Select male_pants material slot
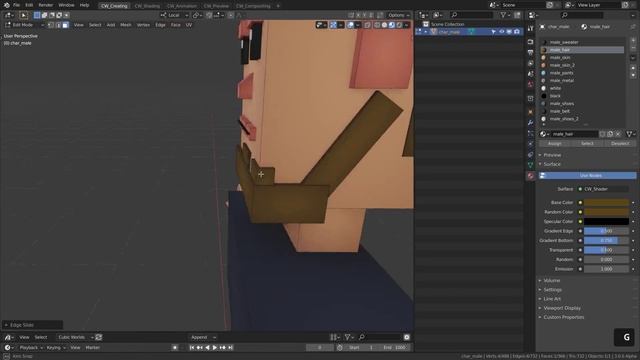Image resolution: width=640 pixels, height=360 pixels. click(x=582, y=73)
